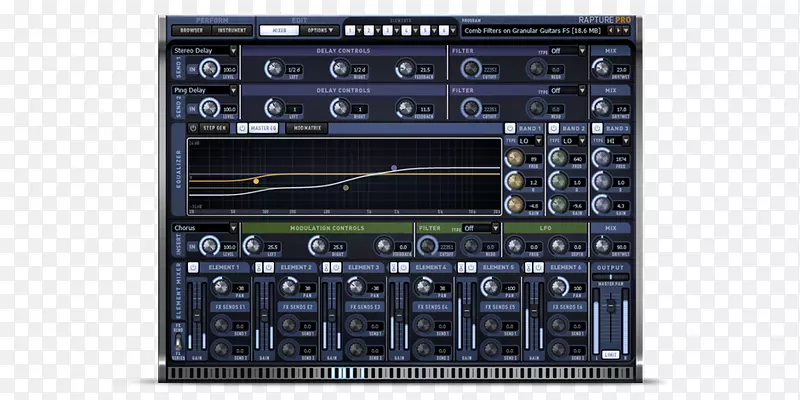
Task: Click the Master EQ power icon
Action: point(241,129)
